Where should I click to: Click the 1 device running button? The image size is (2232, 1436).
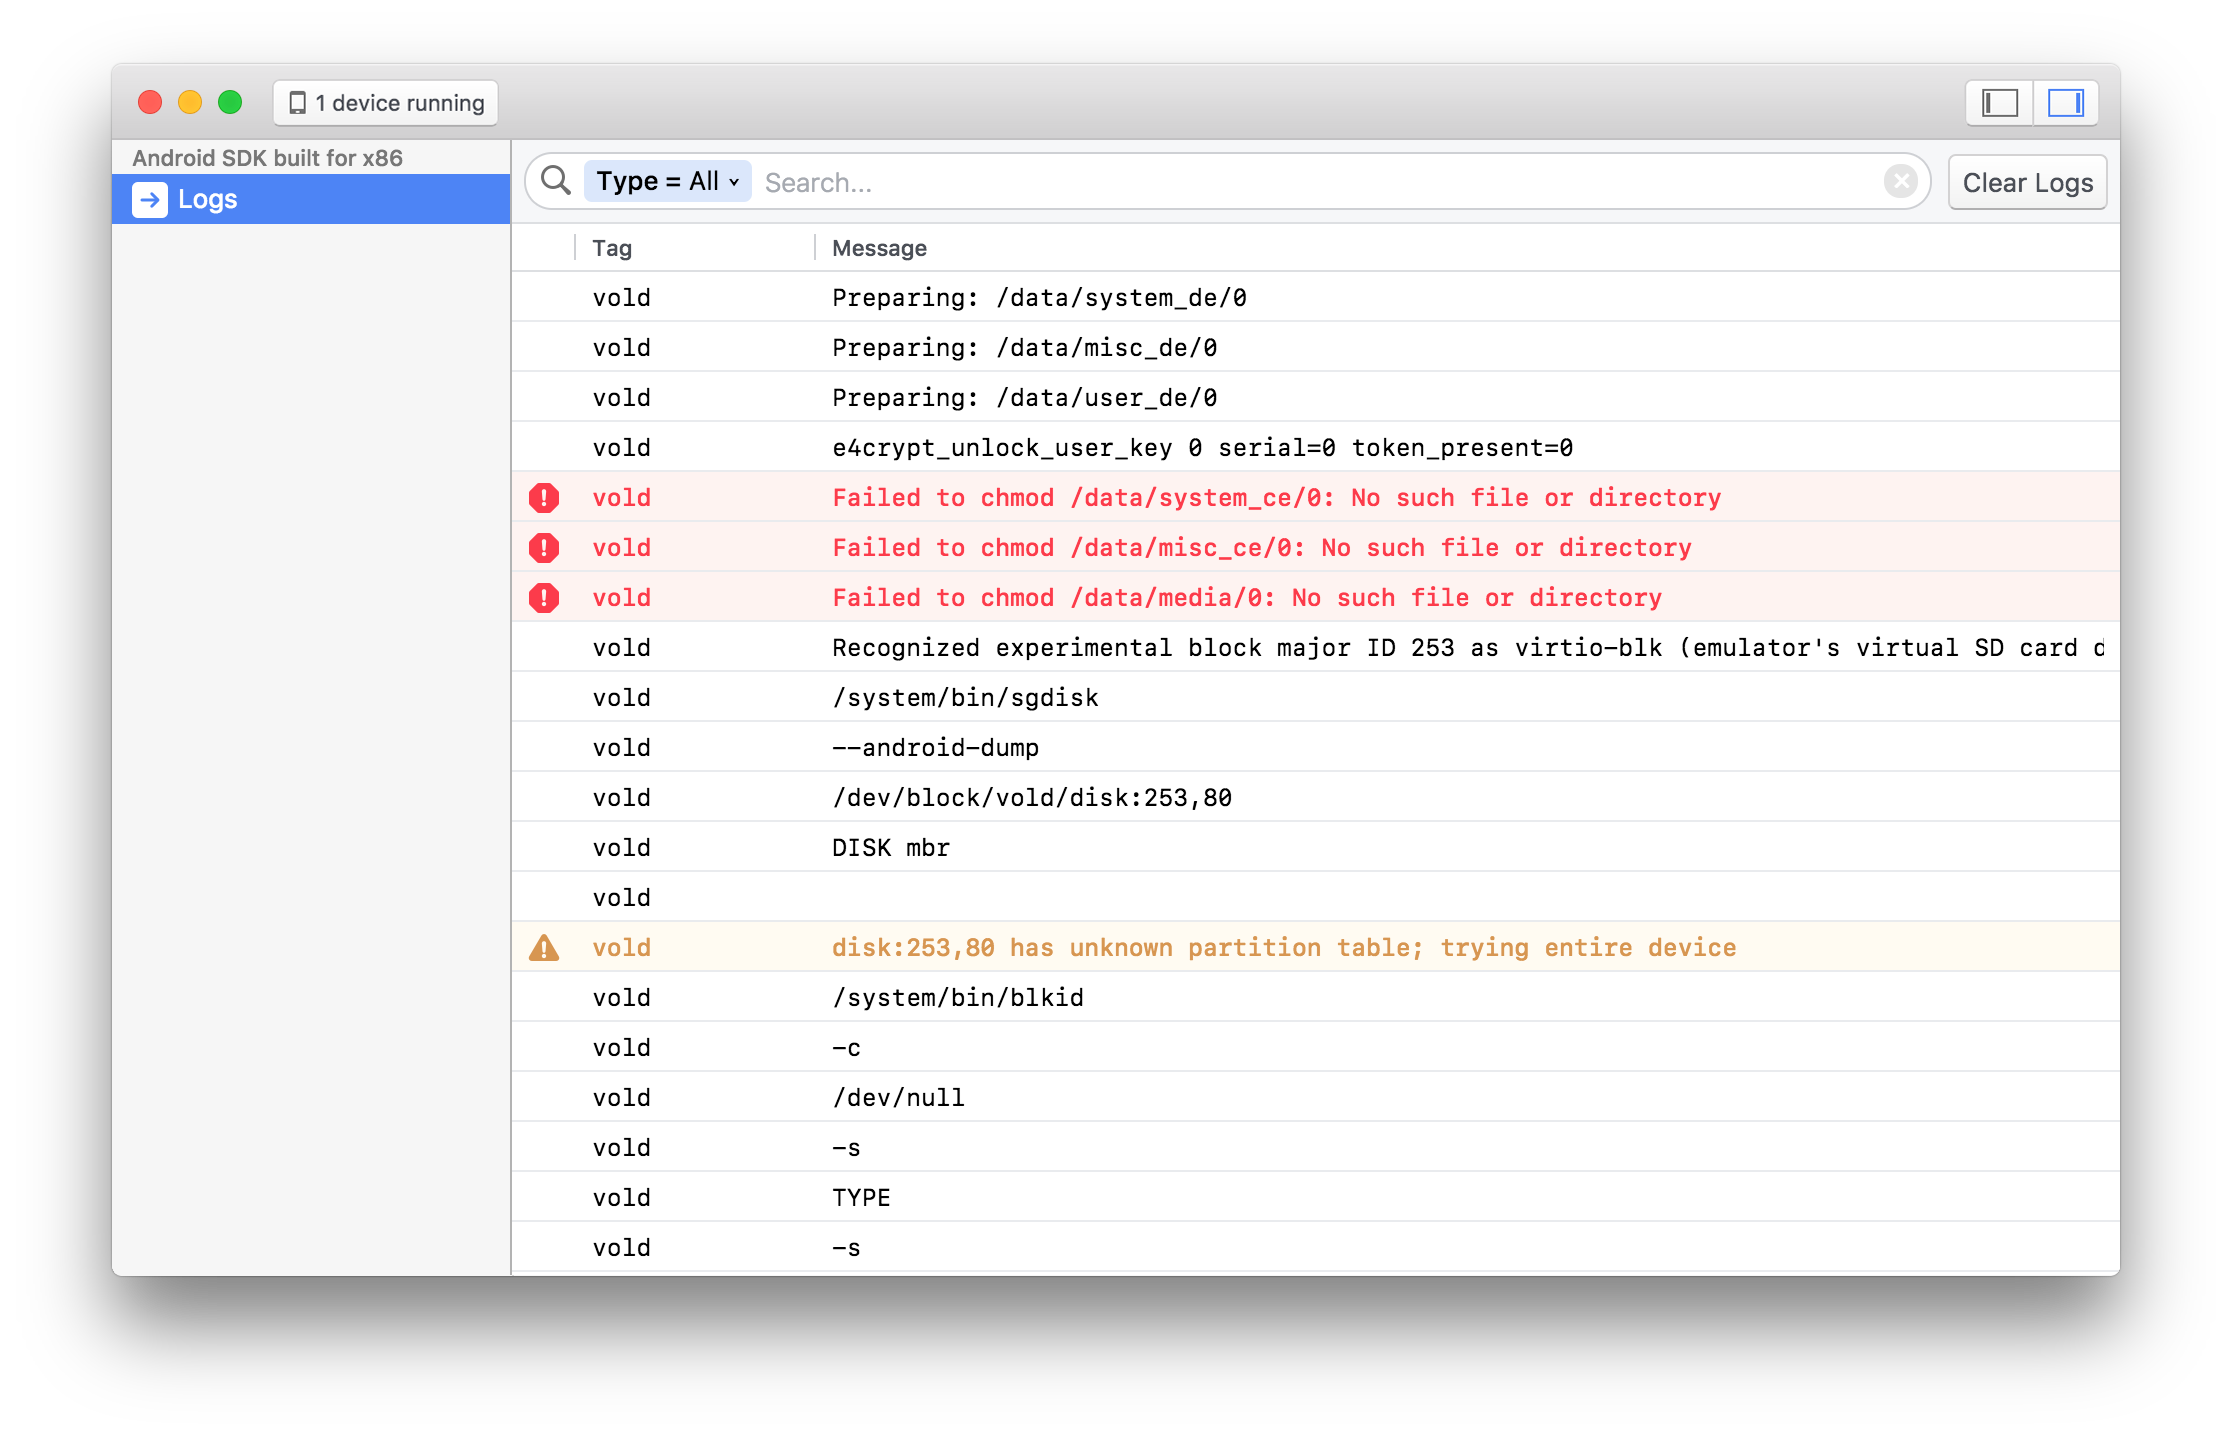pyautogui.click(x=384, y=102)
